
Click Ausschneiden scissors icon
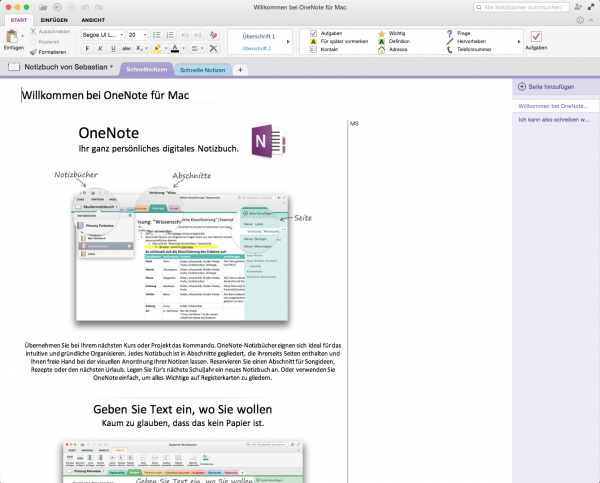[33, 31]
